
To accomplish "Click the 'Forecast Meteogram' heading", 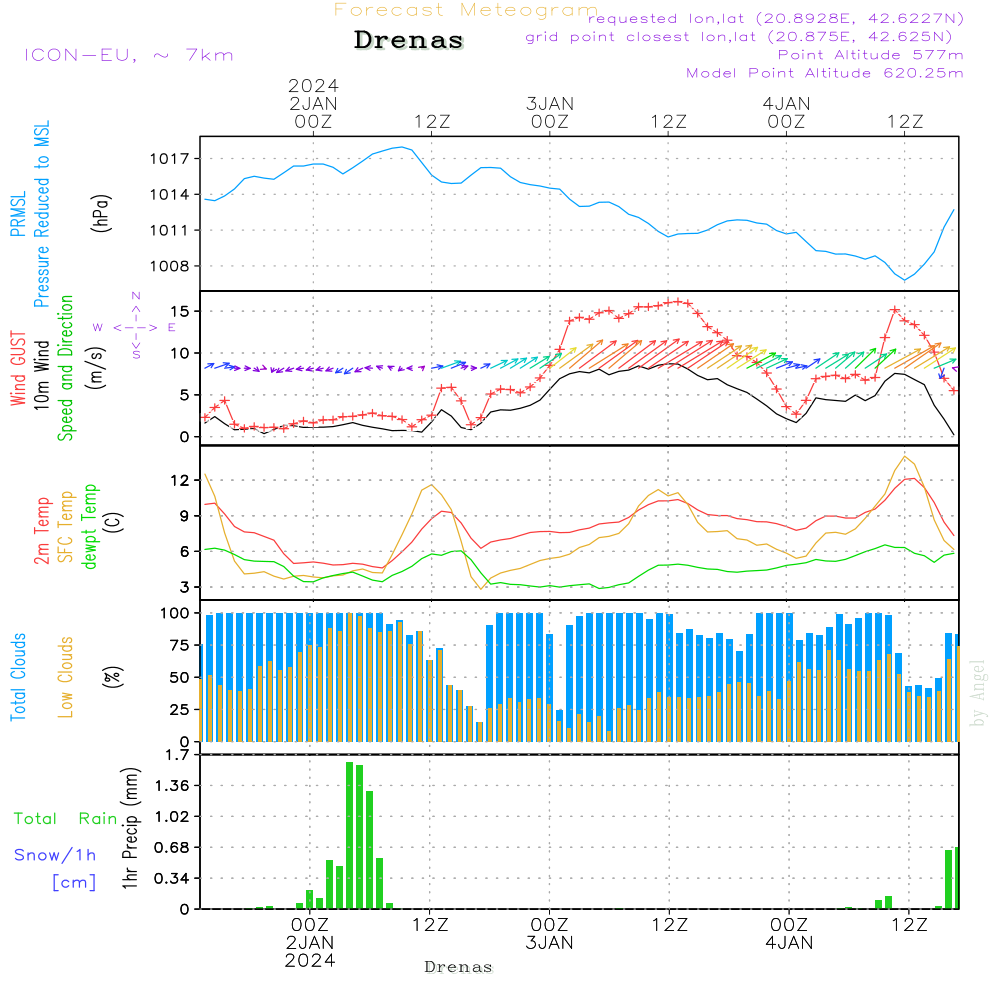I will click(x=466, y=10).
